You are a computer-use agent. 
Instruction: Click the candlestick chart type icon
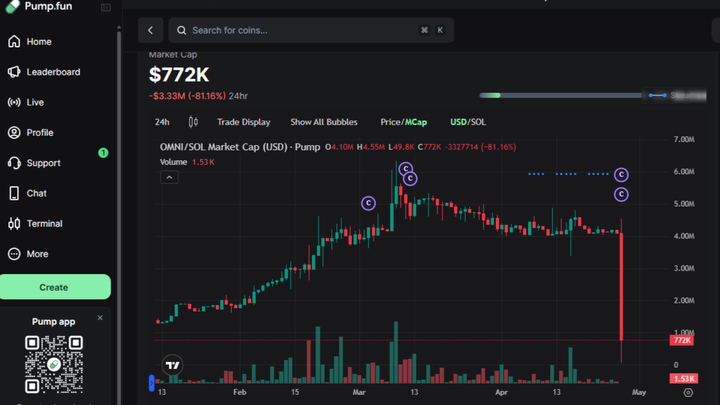(x=193, y=122)
